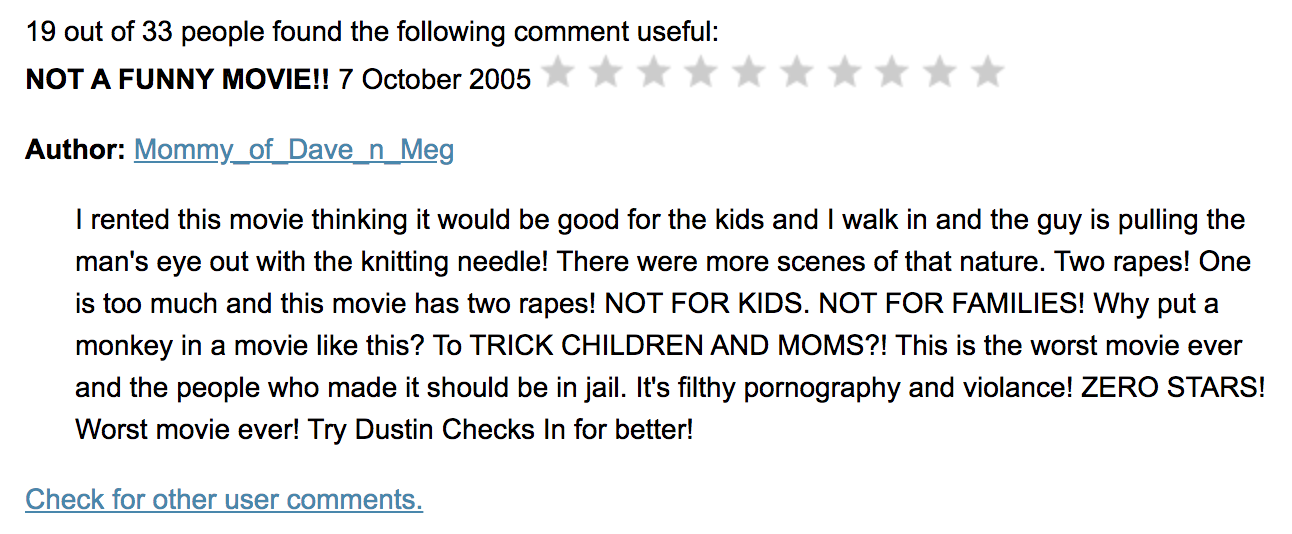Open the Mommy_of_Dave_n_Meg author profile link
This screenshot has height=534, width=1292.
pyautogui.click(x=294, y=150)
